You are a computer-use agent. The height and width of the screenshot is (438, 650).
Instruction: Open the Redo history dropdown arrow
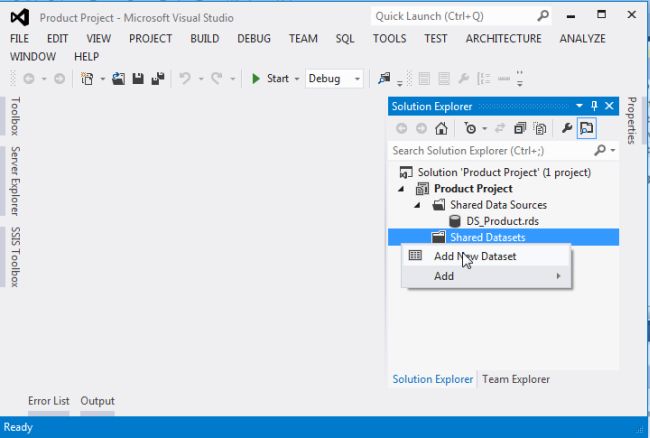pos(233,79)
